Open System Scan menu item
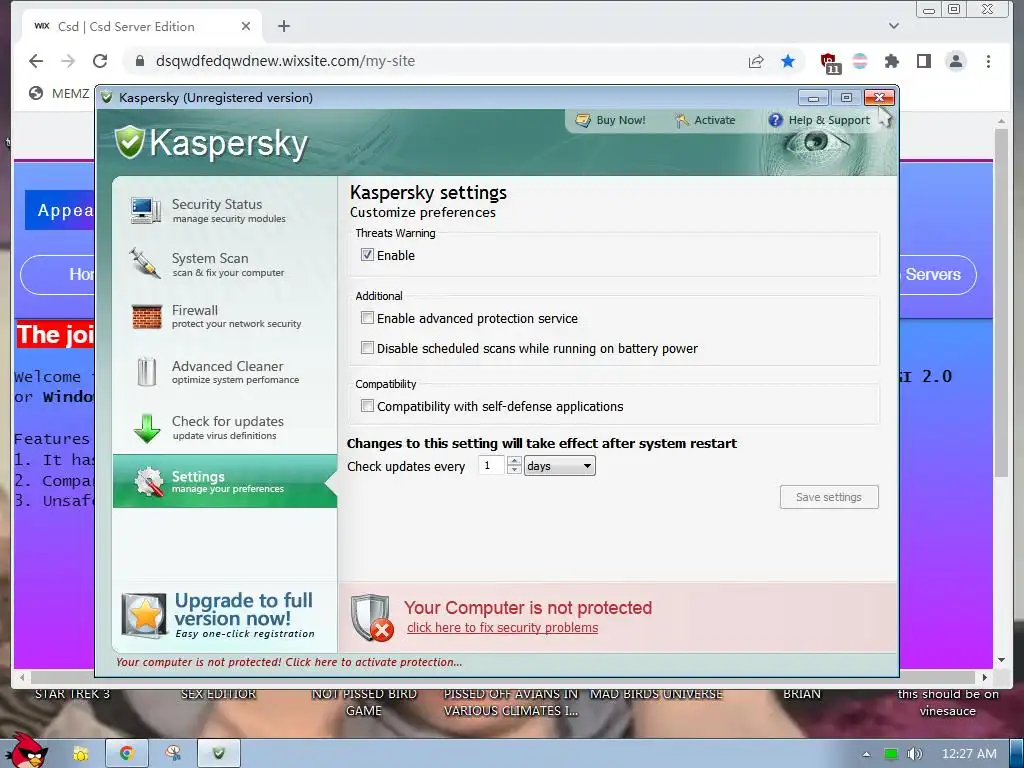 [225, 264]
